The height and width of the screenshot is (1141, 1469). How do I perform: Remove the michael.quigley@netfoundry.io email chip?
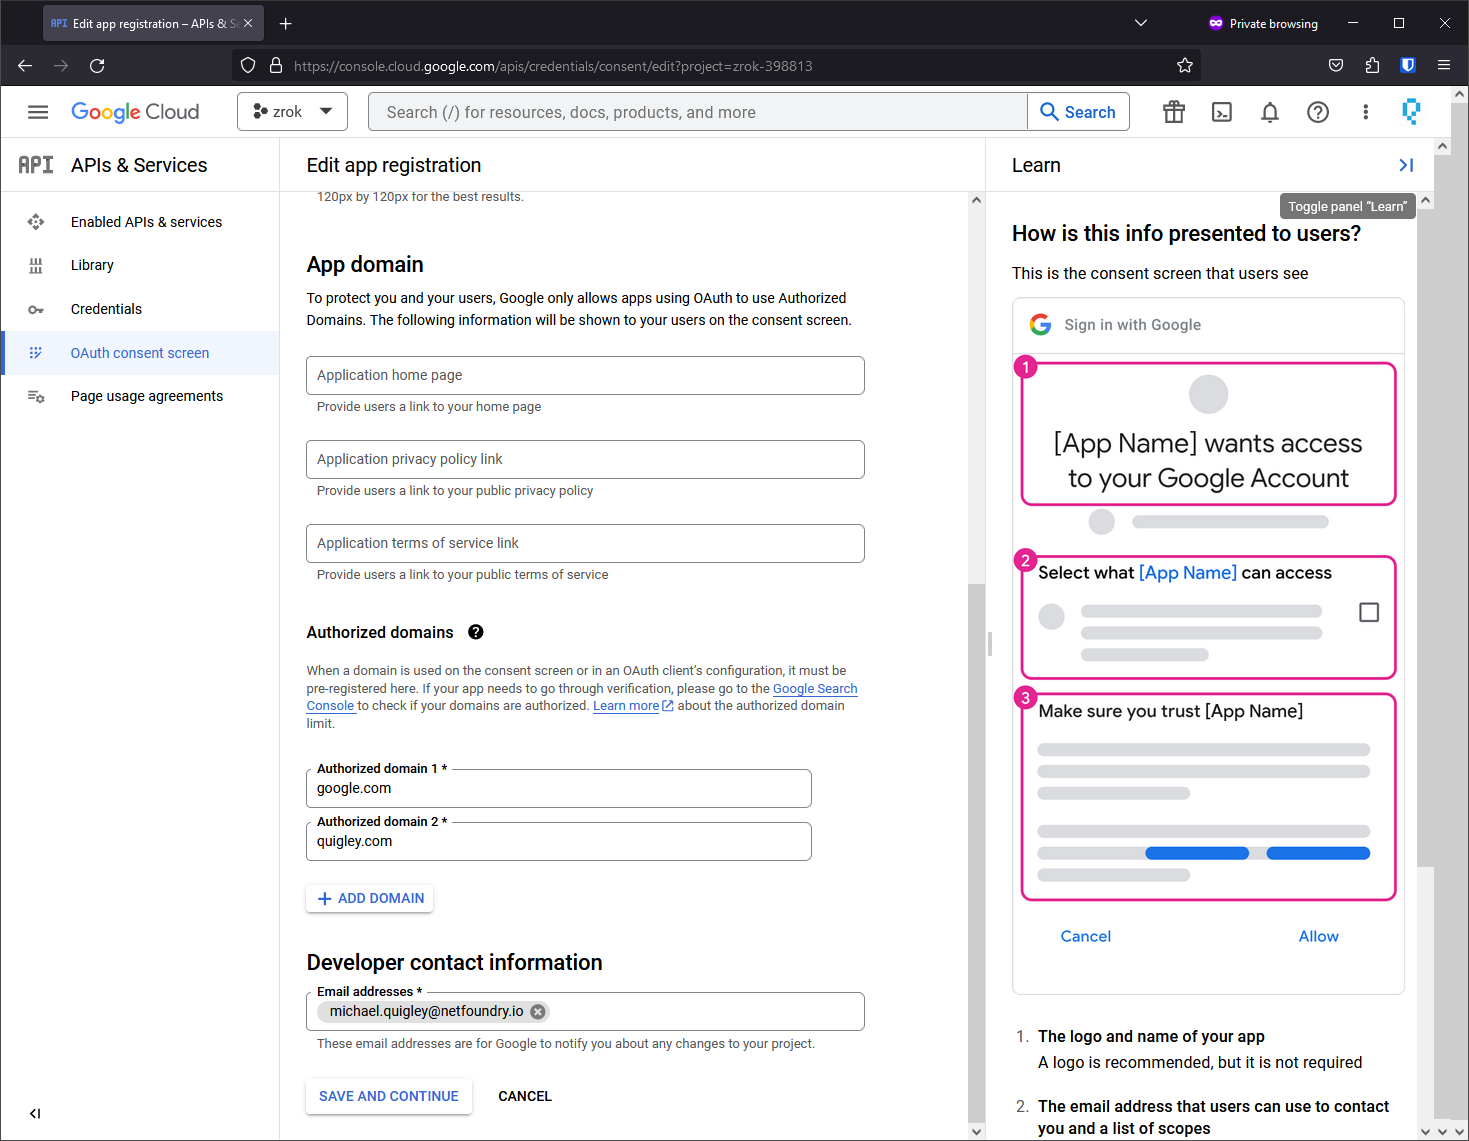538,1012
